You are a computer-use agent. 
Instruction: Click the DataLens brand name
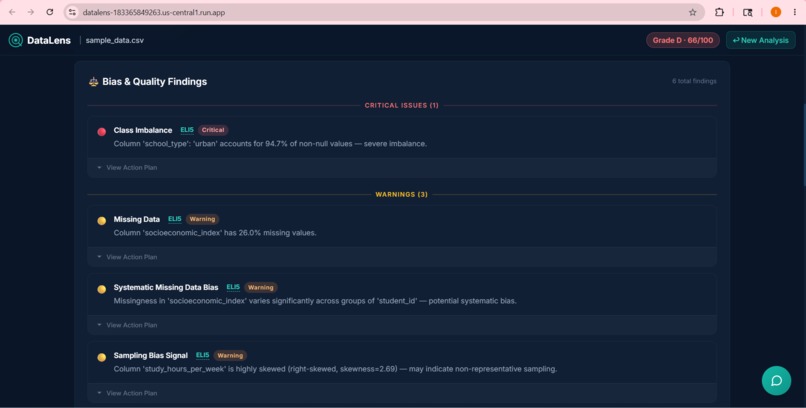49,40
